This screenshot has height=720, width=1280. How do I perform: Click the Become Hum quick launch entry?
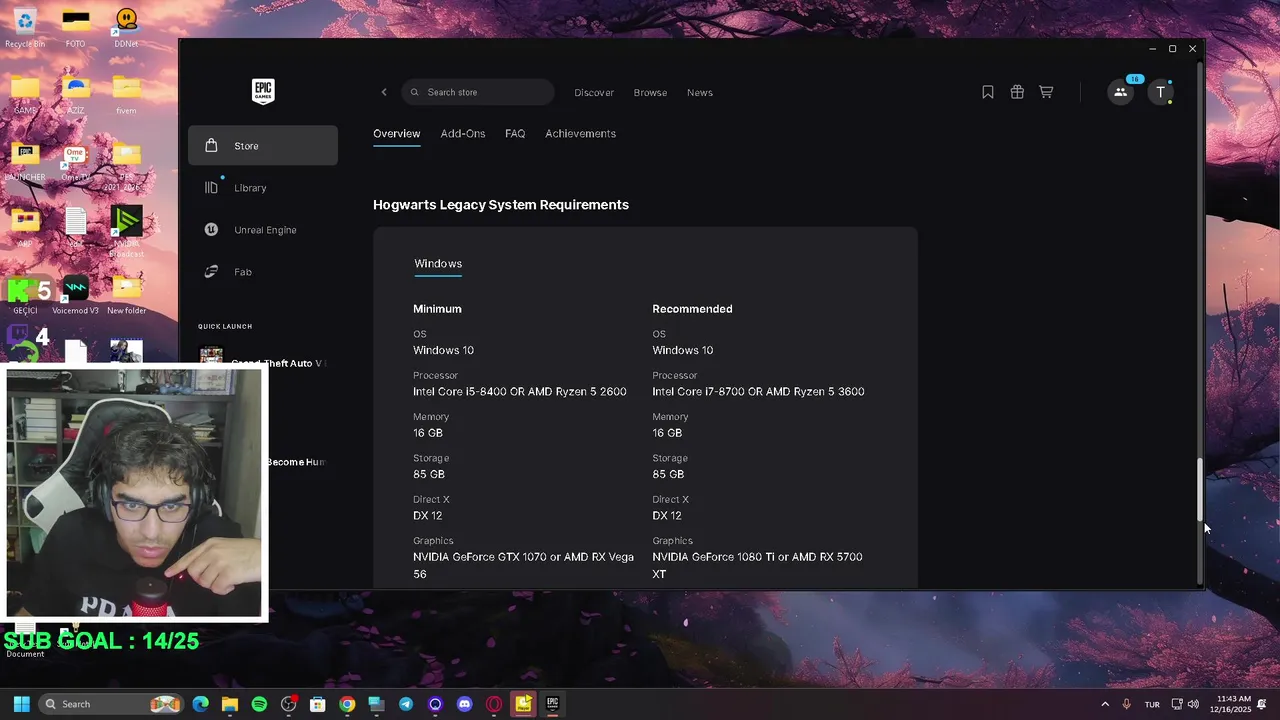(296, 462)
